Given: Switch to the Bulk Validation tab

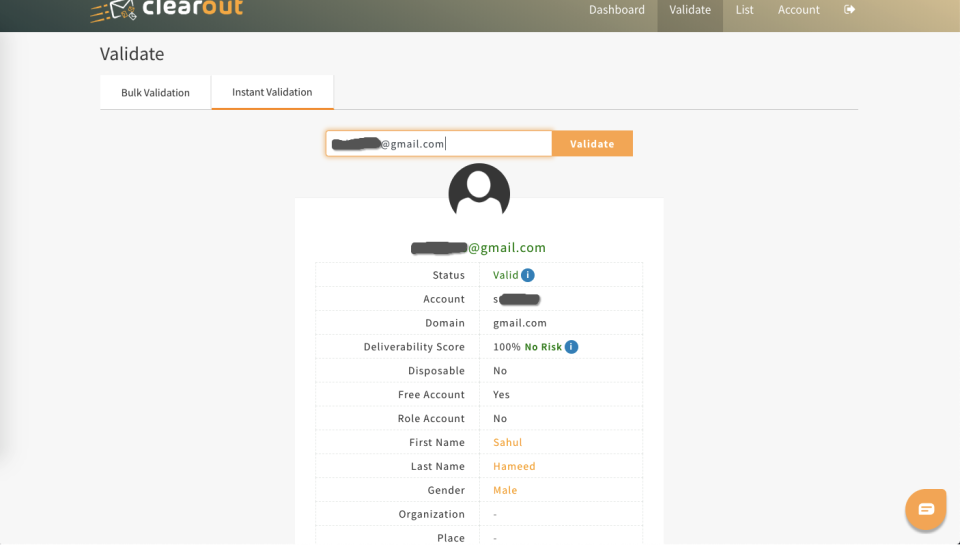Looking at the screenshot, I should click(155, 93).
